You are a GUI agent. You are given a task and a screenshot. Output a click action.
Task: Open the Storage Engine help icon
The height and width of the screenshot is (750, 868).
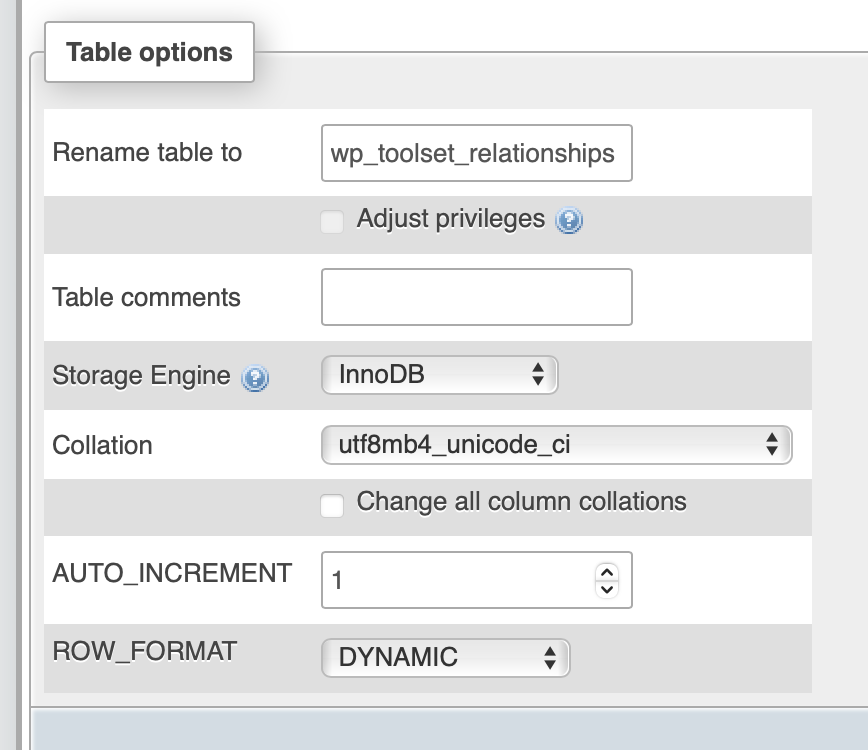[255, 378]
